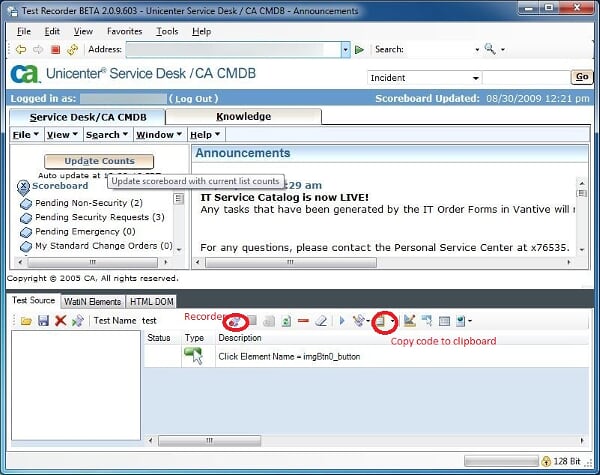Click the tools icon right of Play
Viewport: 600px width, 475px height.
[x=359, y=321]
